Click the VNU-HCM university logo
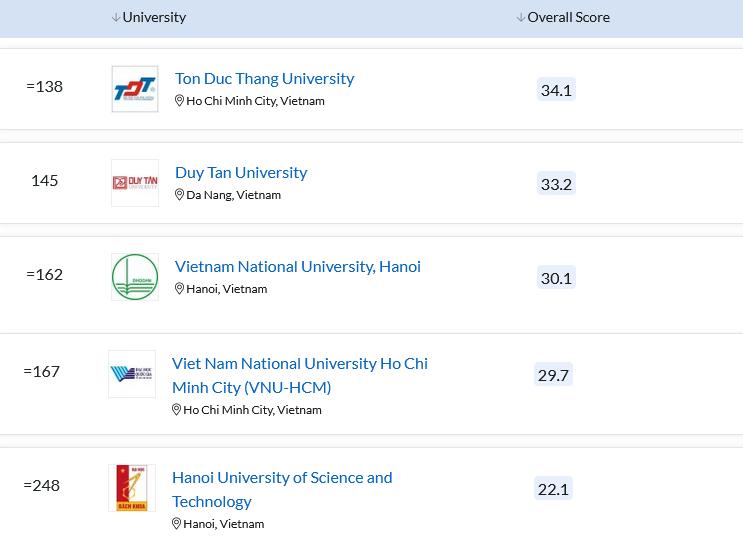Image resolution: width=743 pixels, height=547 pixels. click(132, 374)
